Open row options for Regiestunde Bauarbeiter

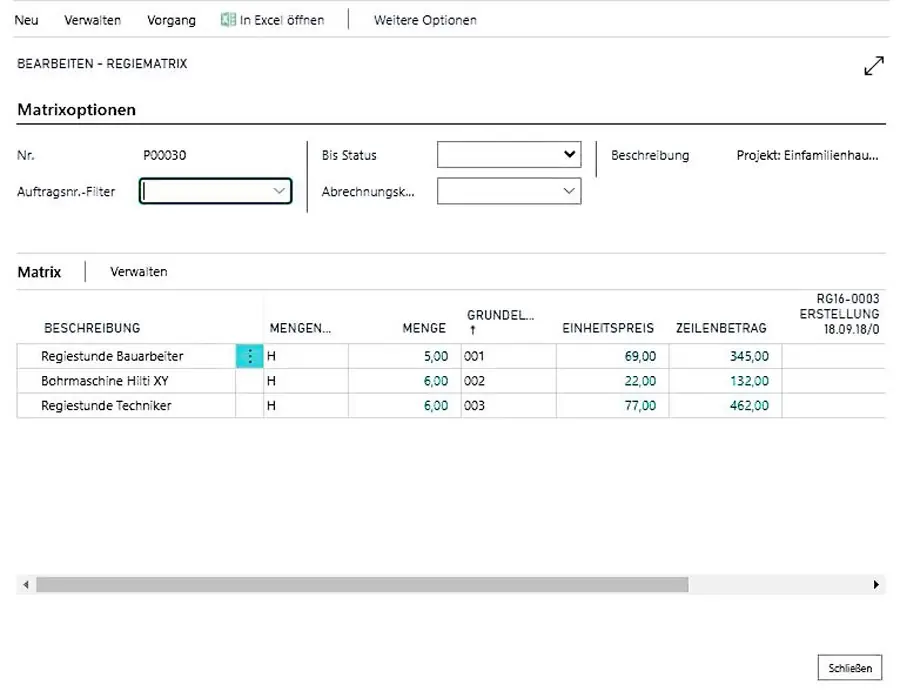click(250, 356)
